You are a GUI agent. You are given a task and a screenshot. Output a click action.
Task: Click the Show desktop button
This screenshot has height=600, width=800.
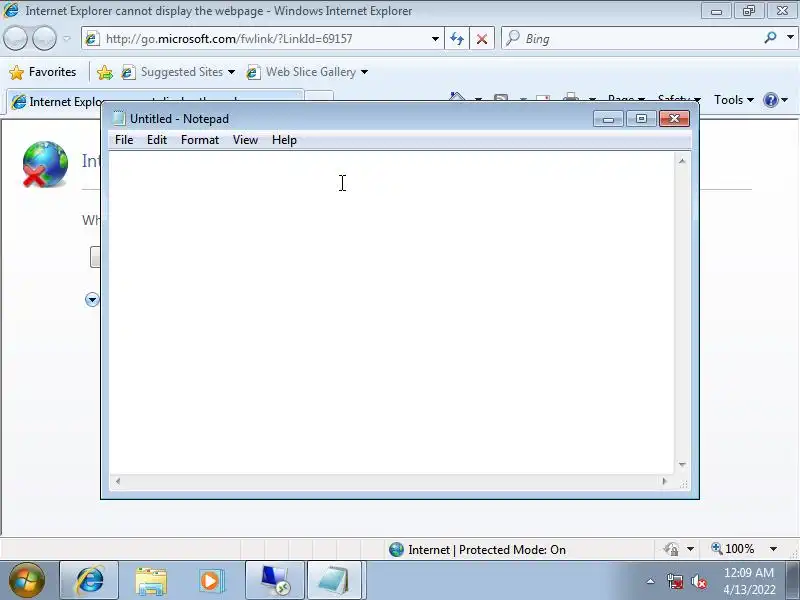click(793, 580)
